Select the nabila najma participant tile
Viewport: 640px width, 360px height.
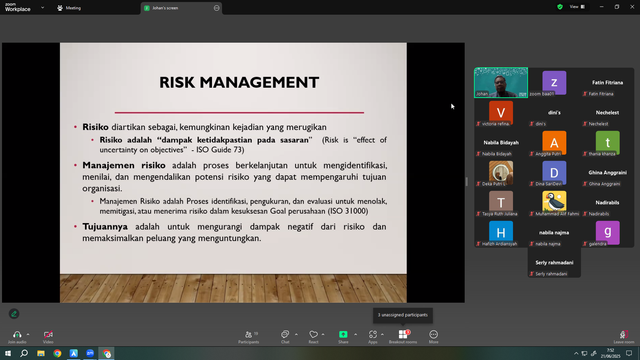click(x=554, y=233)
